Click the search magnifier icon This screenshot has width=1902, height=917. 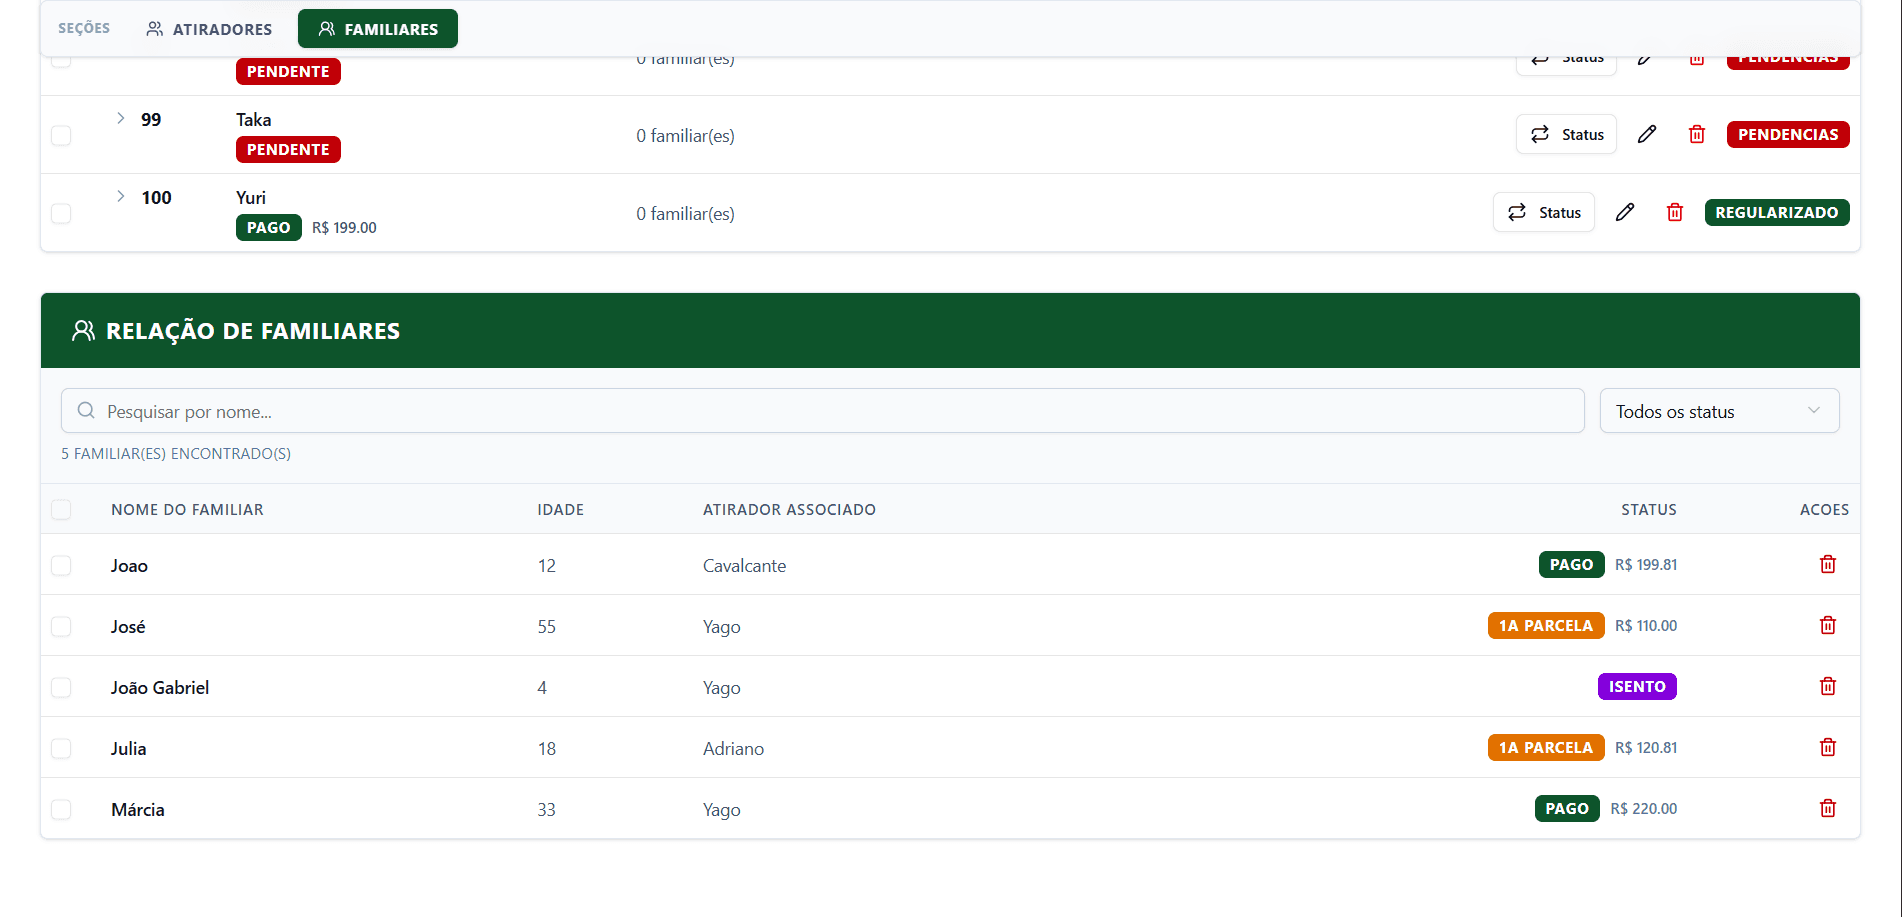86,411
